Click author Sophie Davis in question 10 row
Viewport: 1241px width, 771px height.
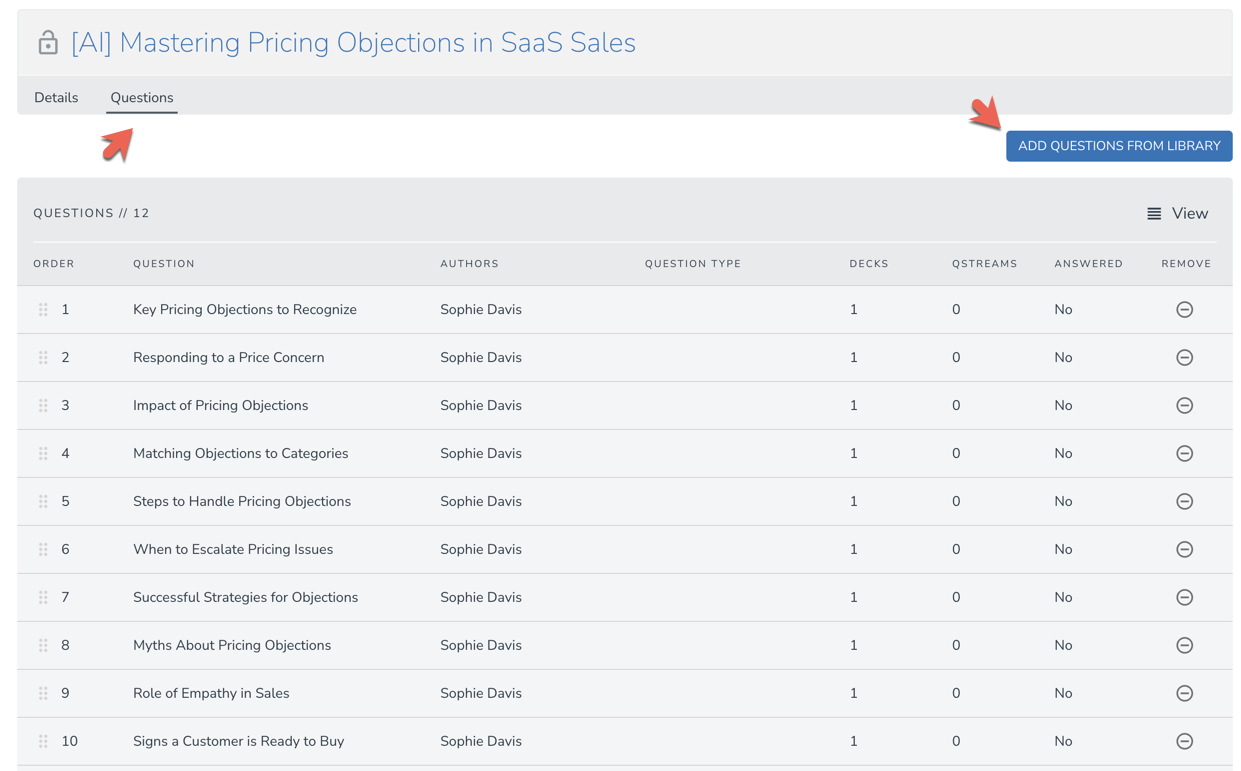click(x=481, y=742)
